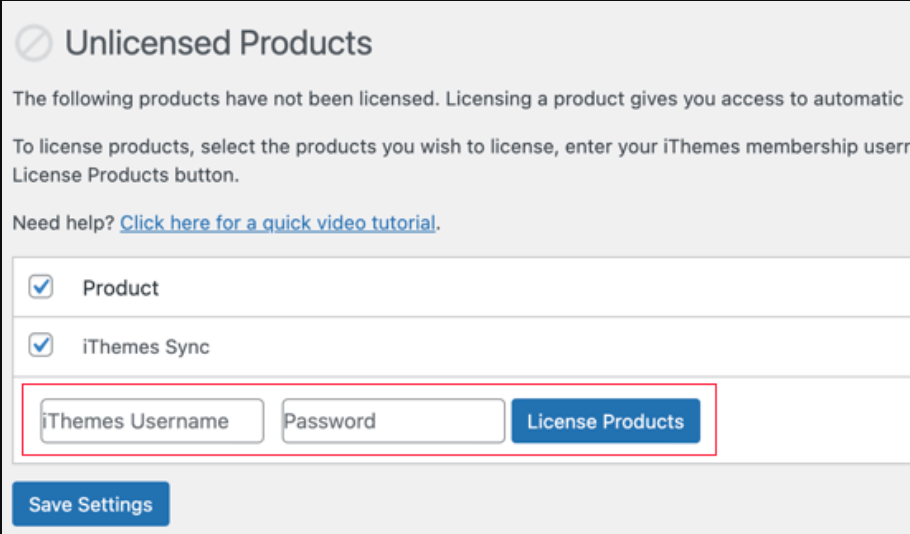
Task: Click the License Products button
Action: coord(606,421)
